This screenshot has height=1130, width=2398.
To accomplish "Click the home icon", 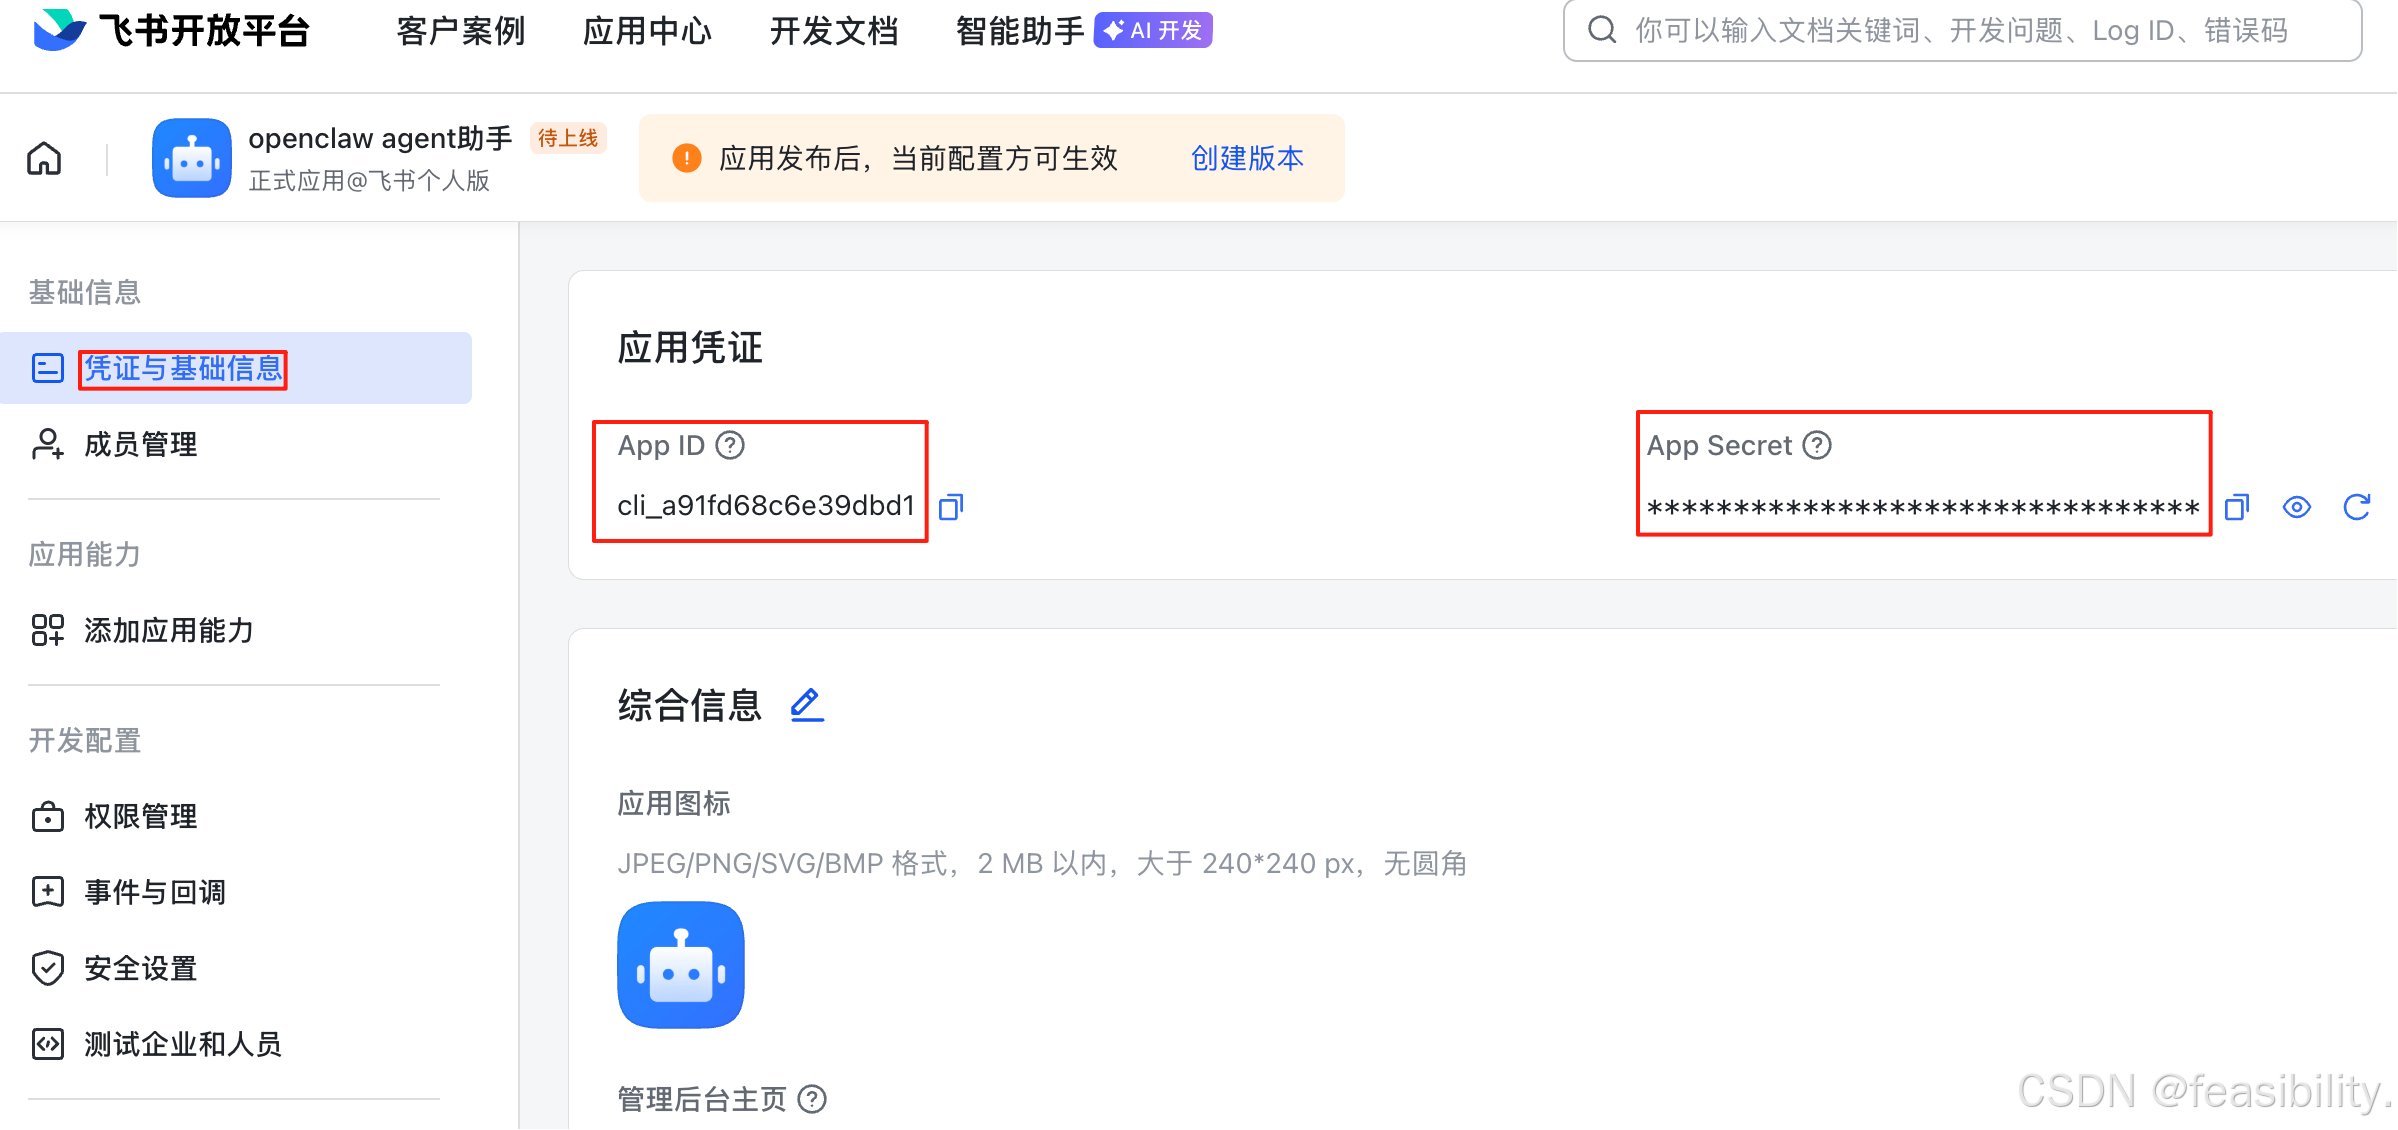I will [x=43, y=158].
